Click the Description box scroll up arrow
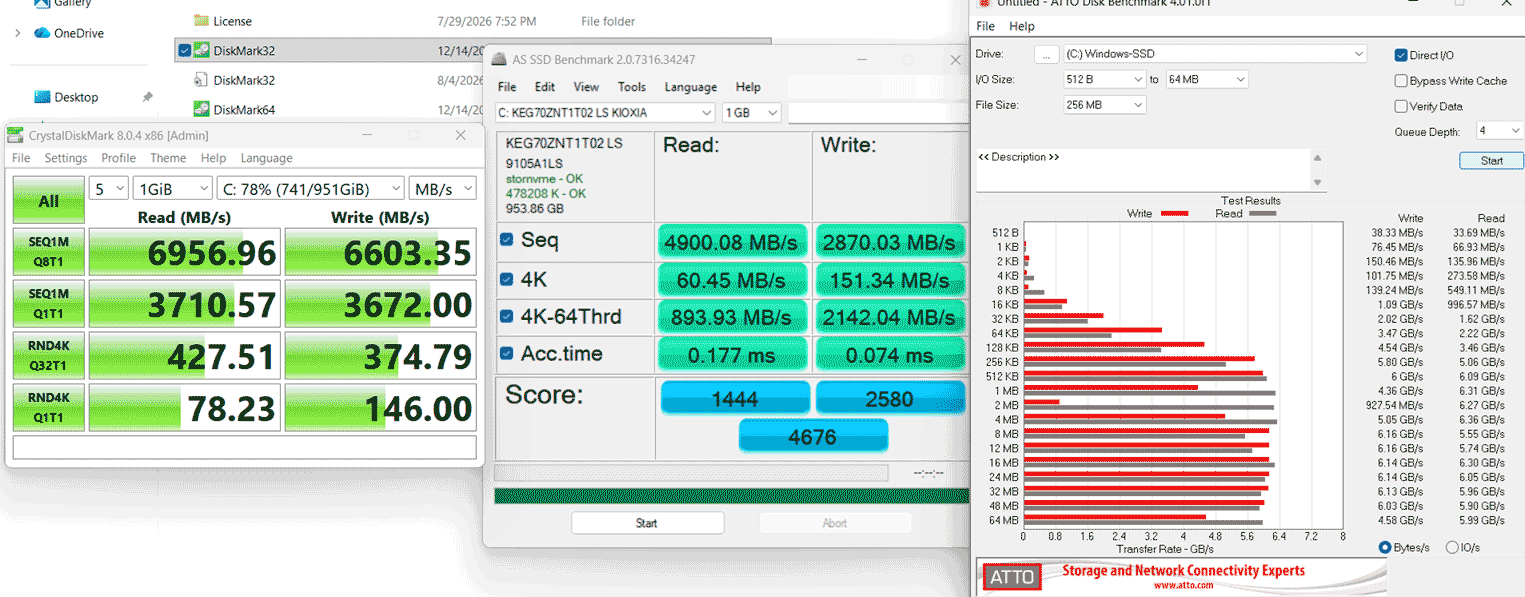This screenshot has width=1525, height=597. tap(1317, 157)
